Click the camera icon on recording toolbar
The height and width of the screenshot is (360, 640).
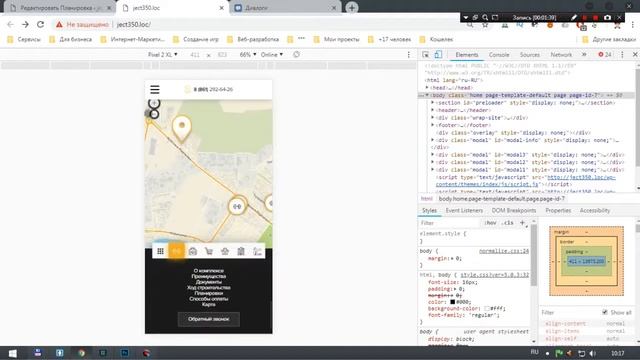pyautogui.click(x=607, y=18)
